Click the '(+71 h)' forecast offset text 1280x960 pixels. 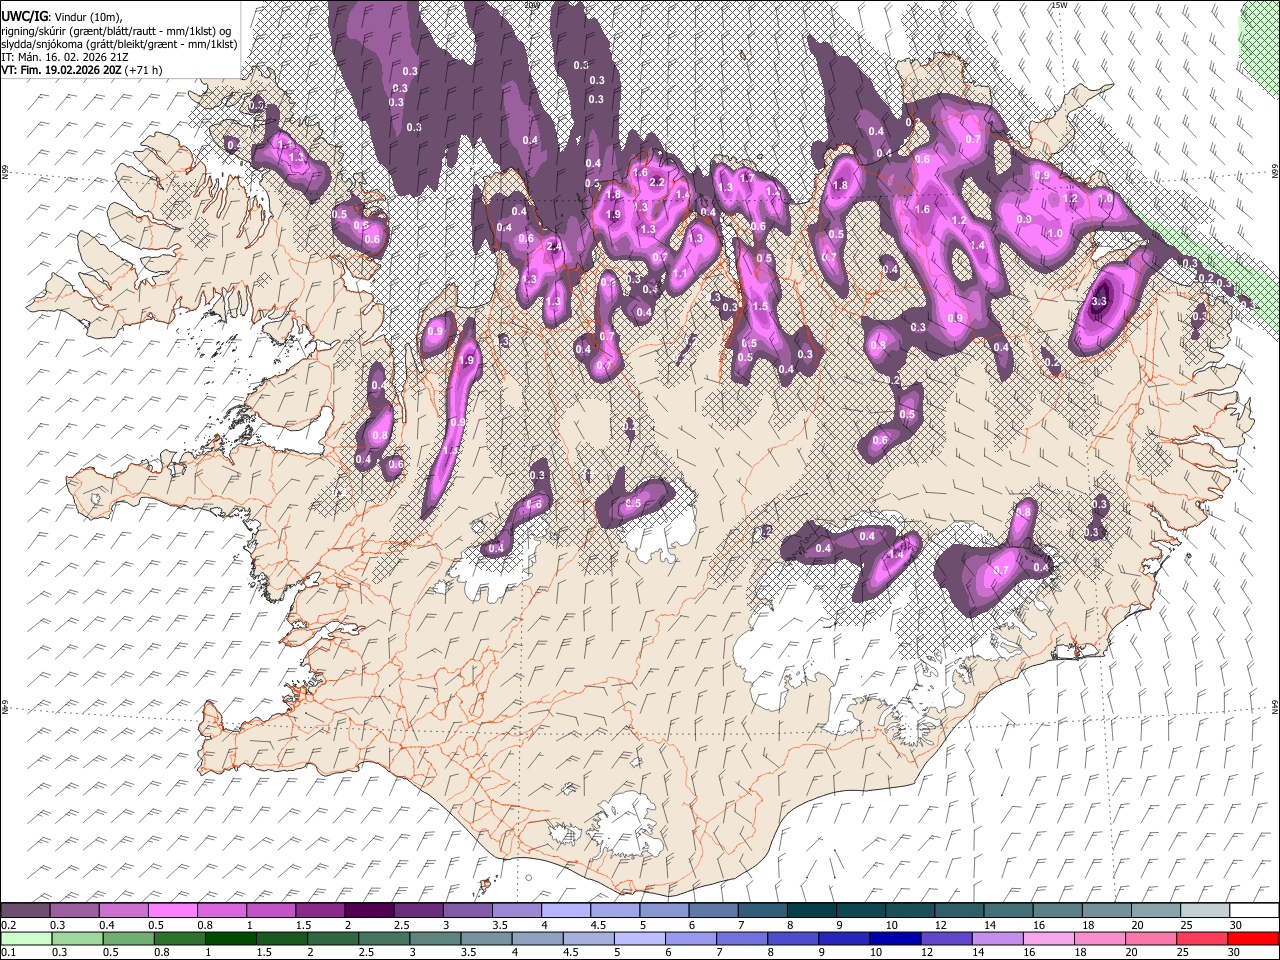tap(144, 70)
